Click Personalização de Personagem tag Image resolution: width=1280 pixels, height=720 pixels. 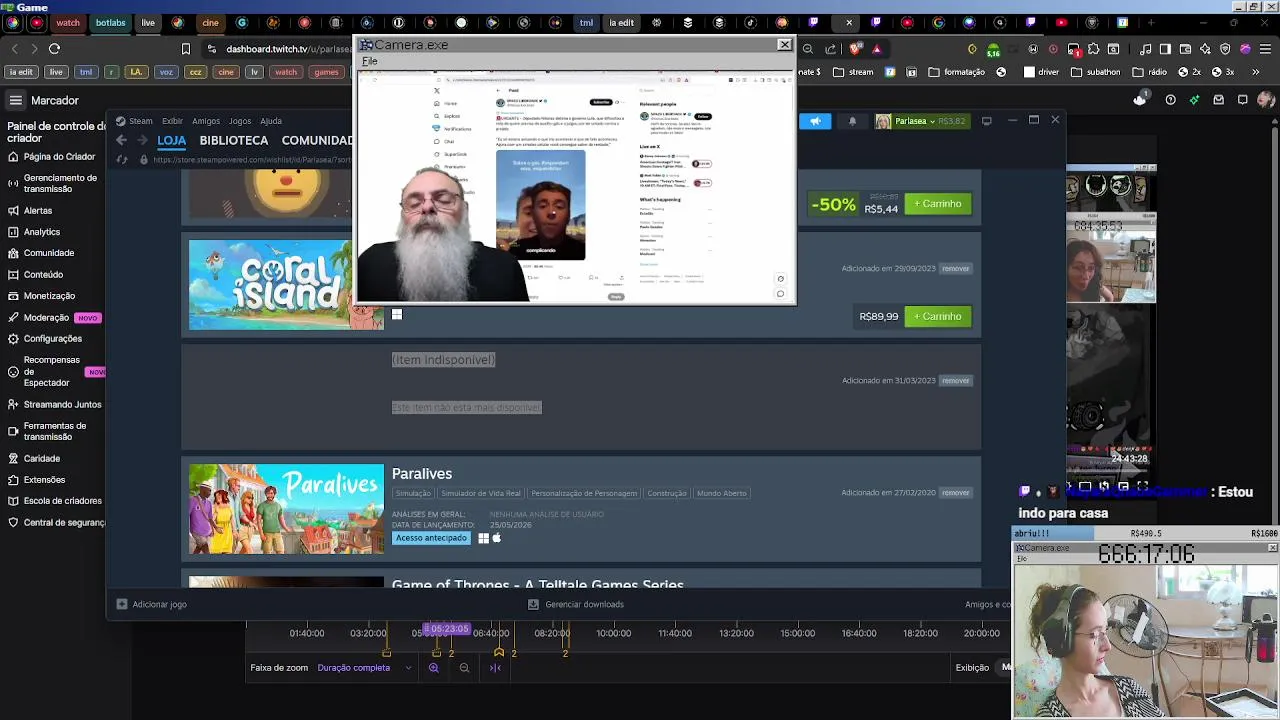pos(584,493)
